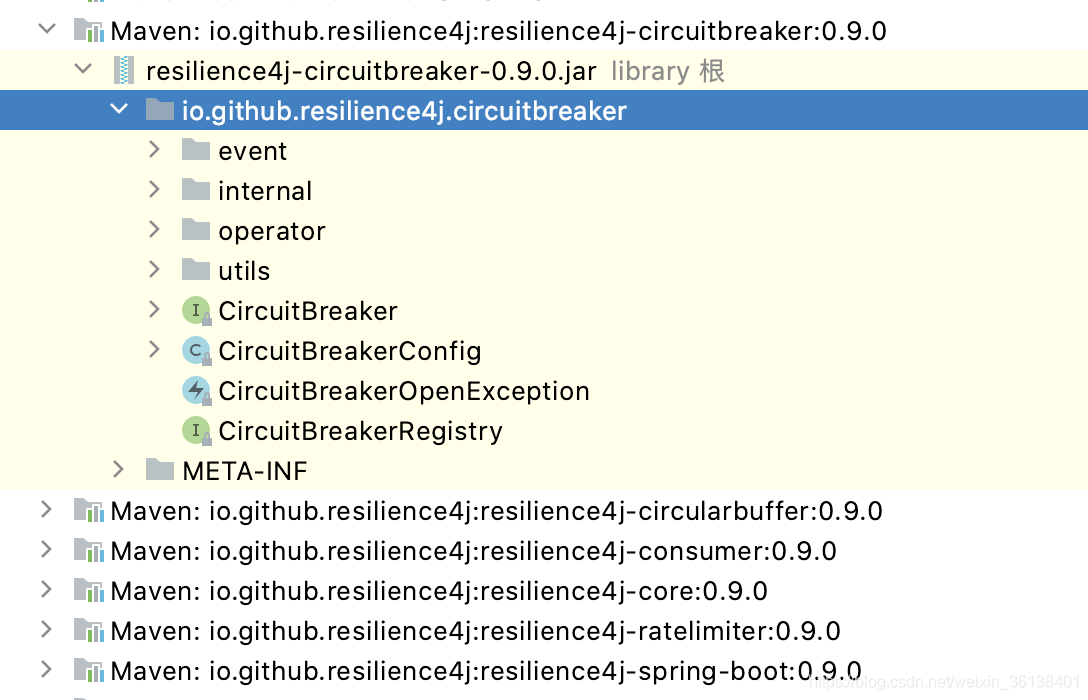This screenshot has width=1088, height=700.
Task: Collapse the io.github.resilience4j.circuitbreaker package
Action: [119, 110]
